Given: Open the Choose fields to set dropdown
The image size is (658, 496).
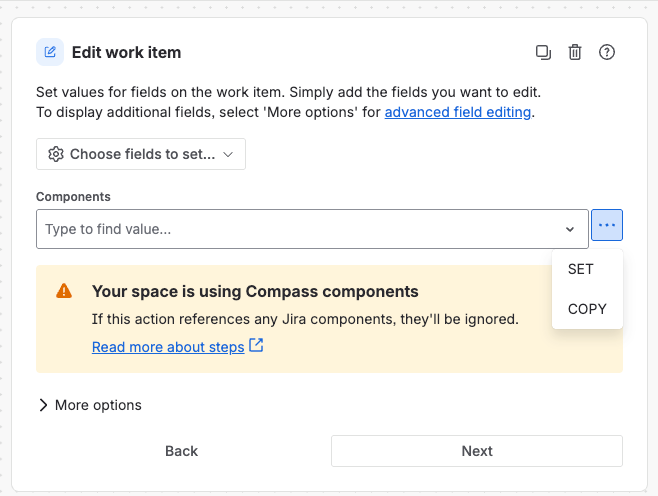Looking at the screenshot, I should pyautogui.click(x=141, y=154).
